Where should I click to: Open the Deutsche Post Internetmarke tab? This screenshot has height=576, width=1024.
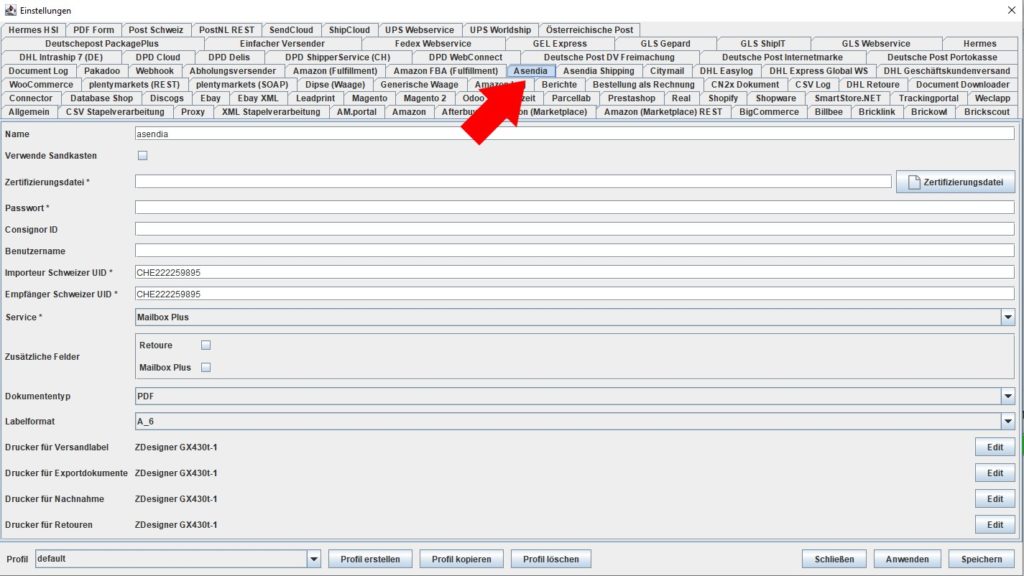coord(782,57)
